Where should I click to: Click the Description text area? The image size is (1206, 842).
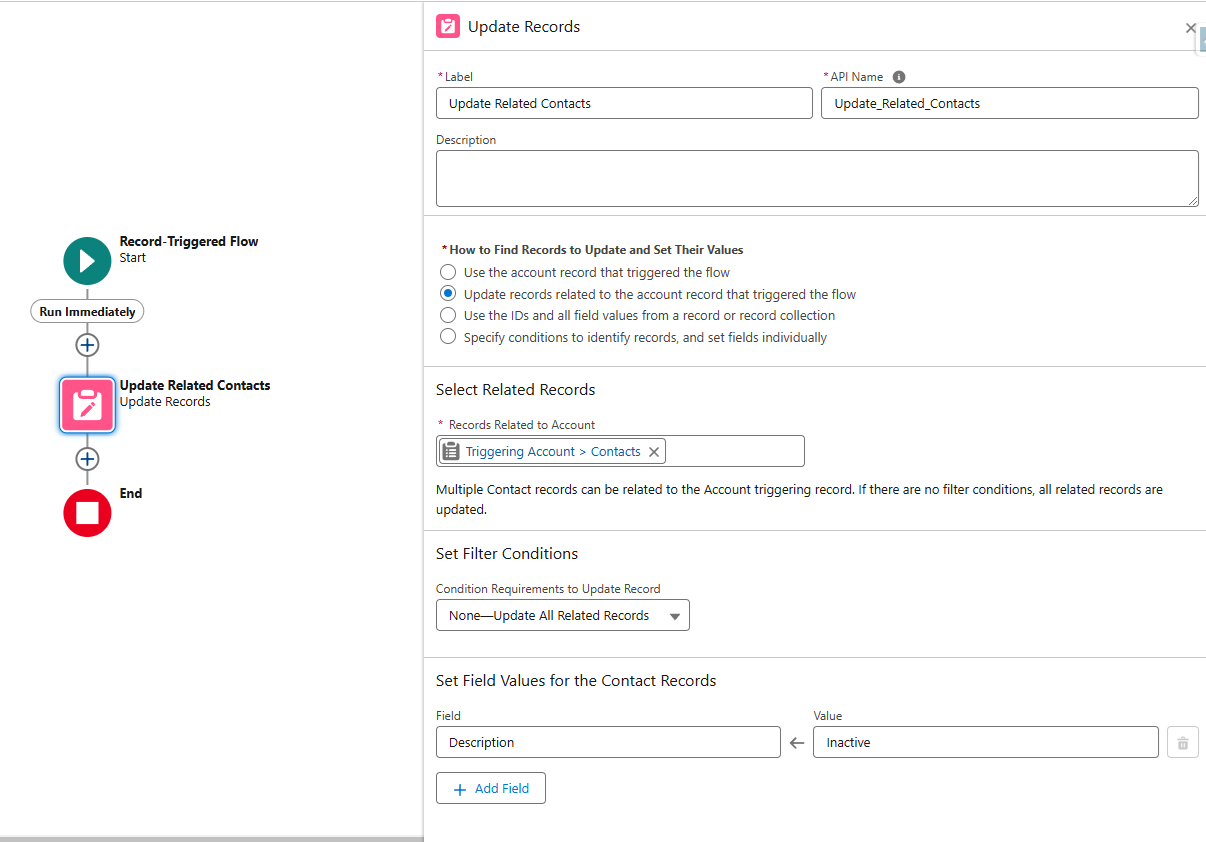(x=816, y=179)
